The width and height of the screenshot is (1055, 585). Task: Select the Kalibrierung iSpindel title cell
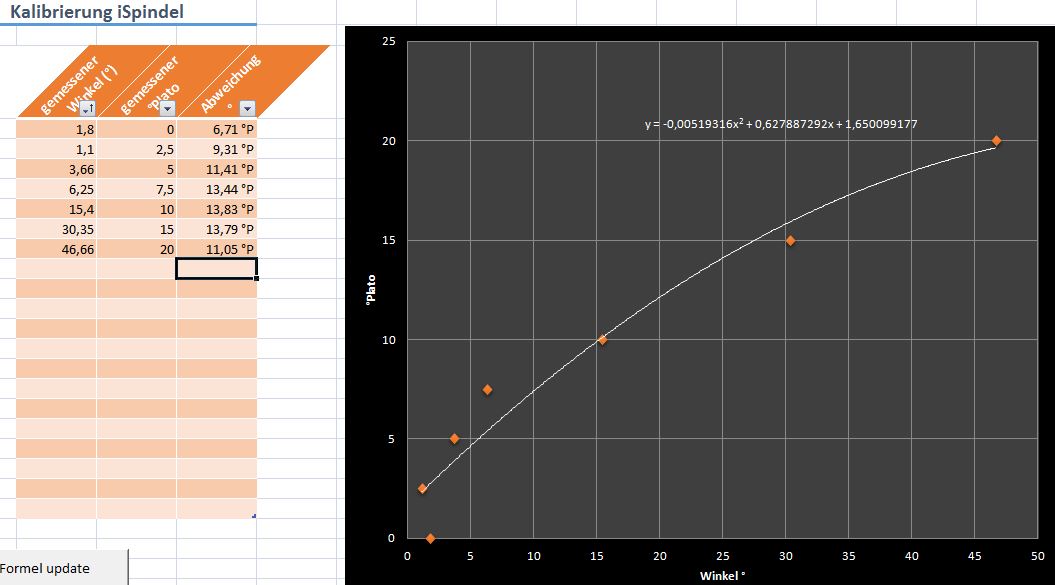coord(97,12)
